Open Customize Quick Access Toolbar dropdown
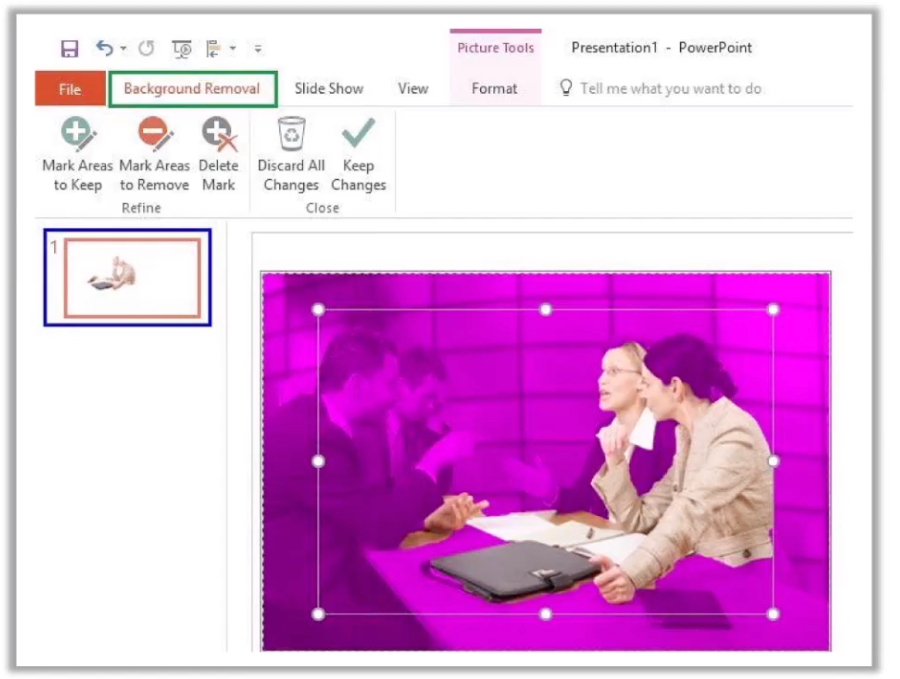The width and height of the screenshot is (900, 679). click(x=258, y=49)
